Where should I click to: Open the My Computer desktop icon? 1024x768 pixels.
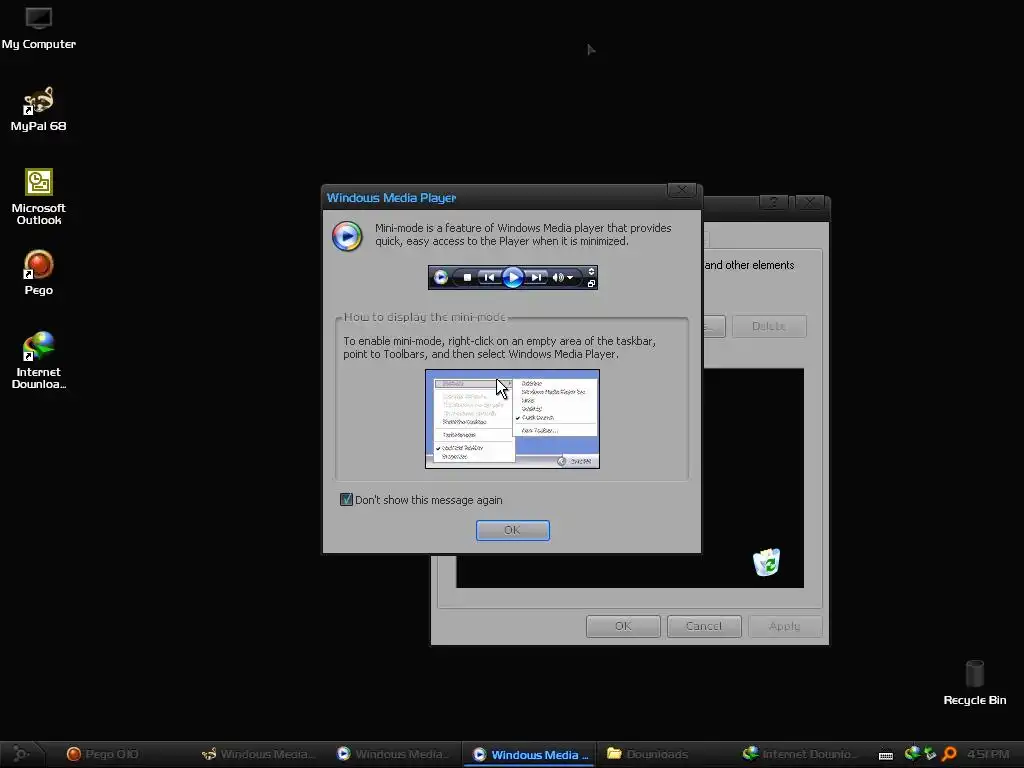[x=39, y=28]
